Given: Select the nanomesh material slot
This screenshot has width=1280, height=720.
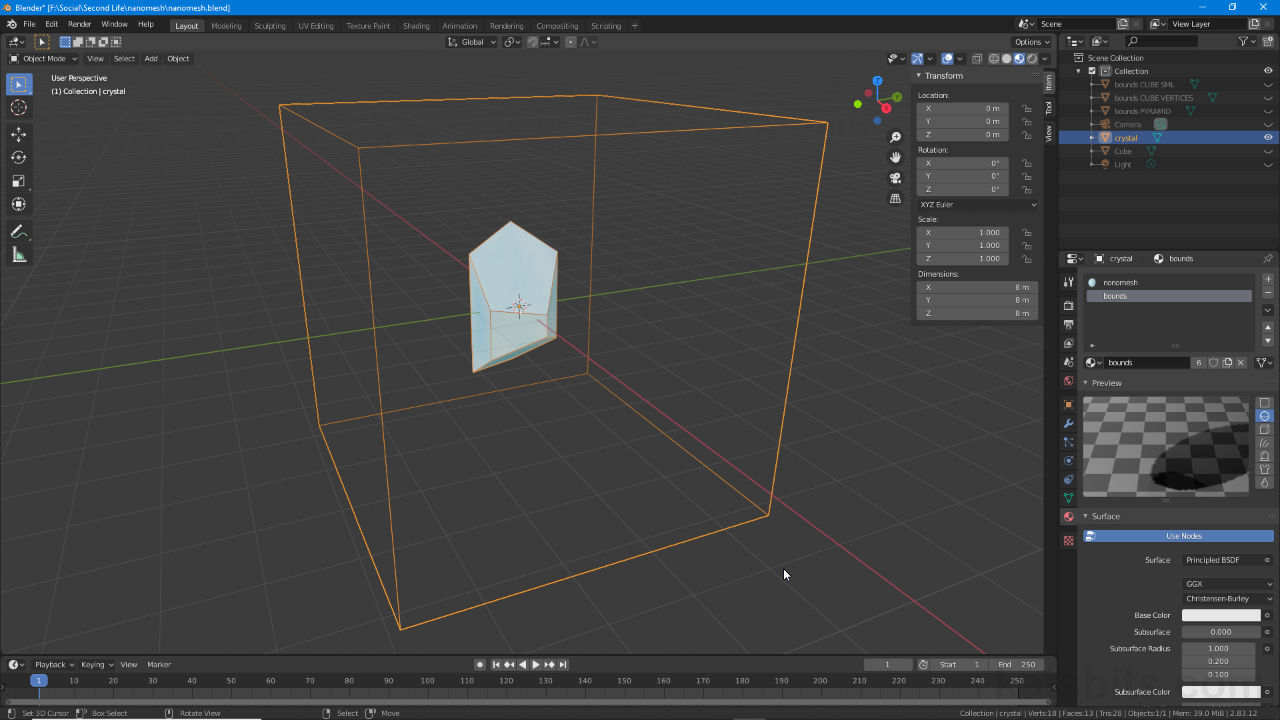Looking at the screenshot, I should pos(1169,283).
